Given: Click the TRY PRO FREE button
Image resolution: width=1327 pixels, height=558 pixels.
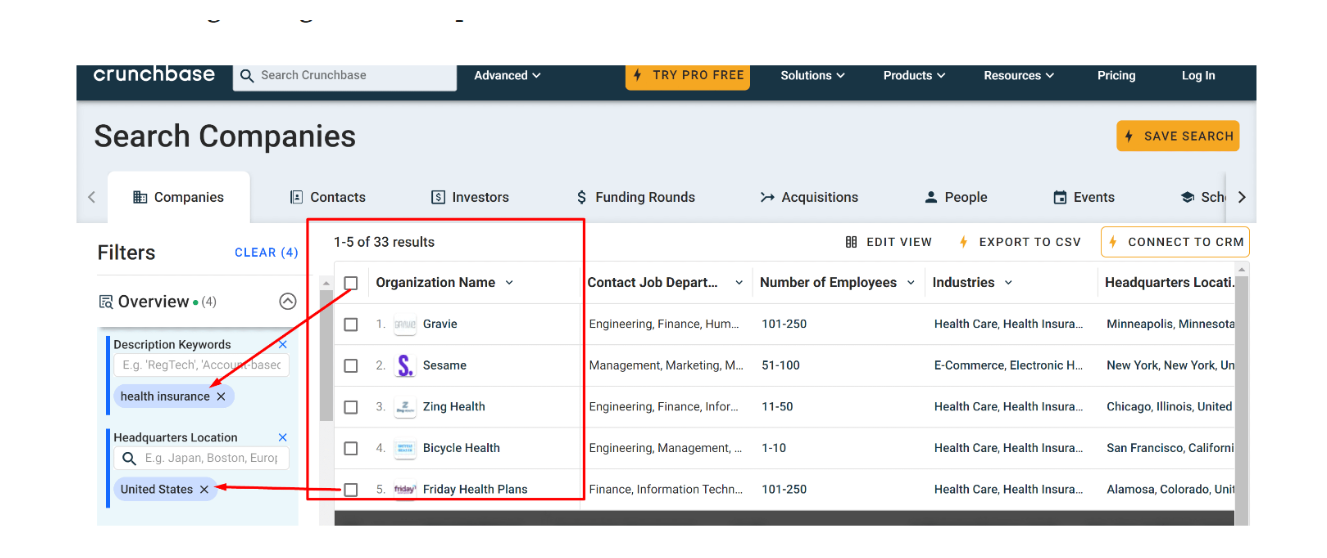Looking at the screenshot, I should [687, 76].
